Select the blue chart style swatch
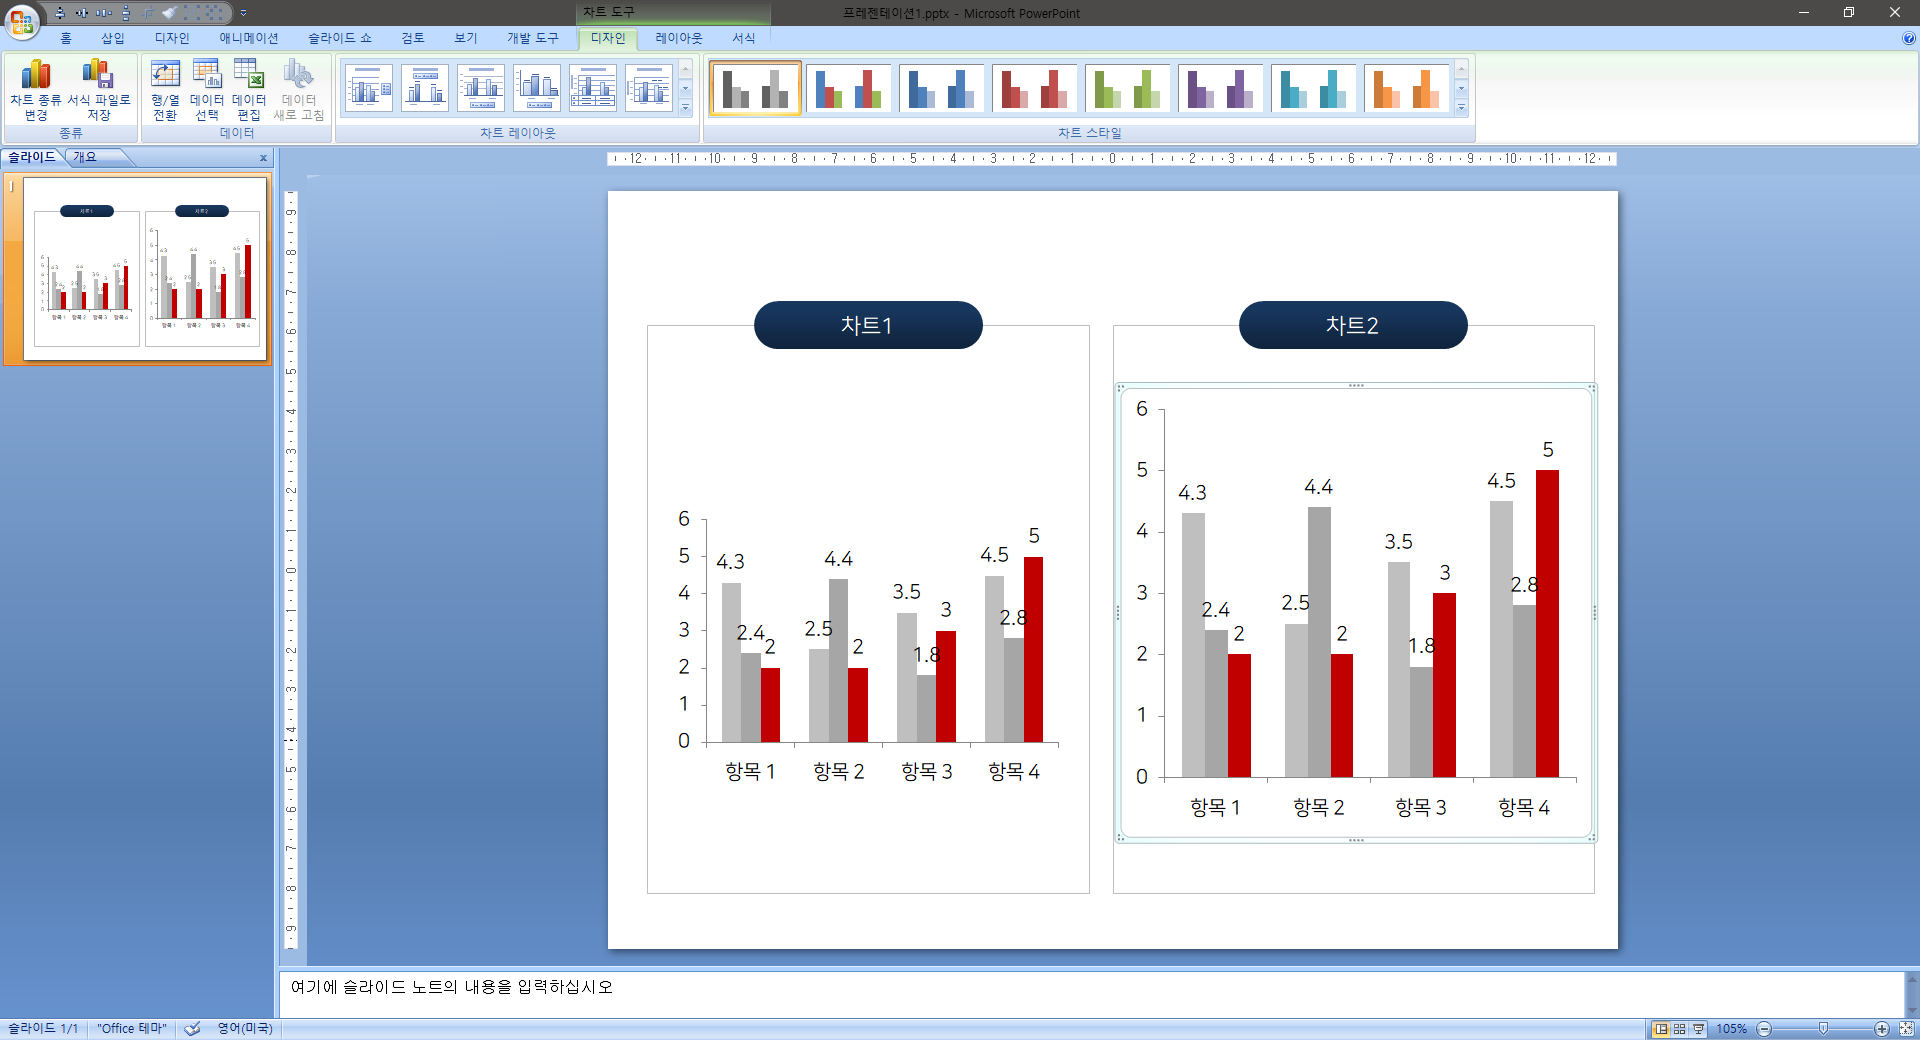This screenshot has height=1040, width=1920. click(x=941, y=88)
